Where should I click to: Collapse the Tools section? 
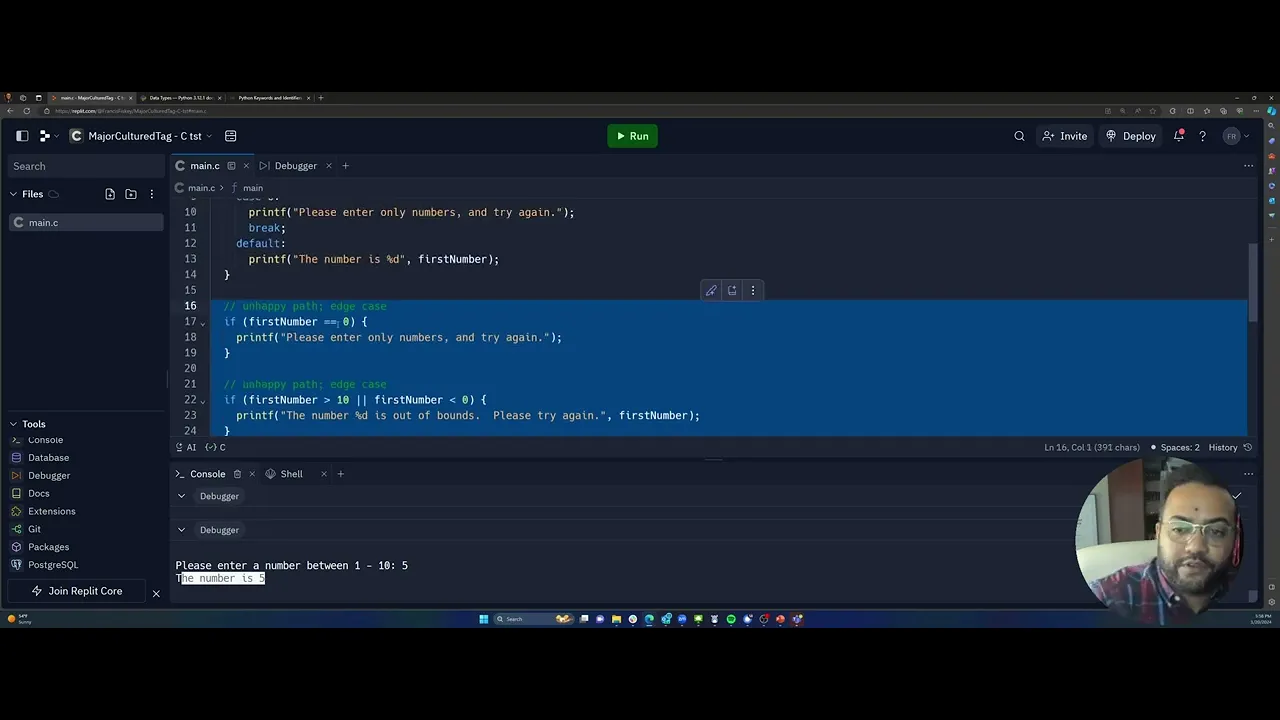click(14, 424)
